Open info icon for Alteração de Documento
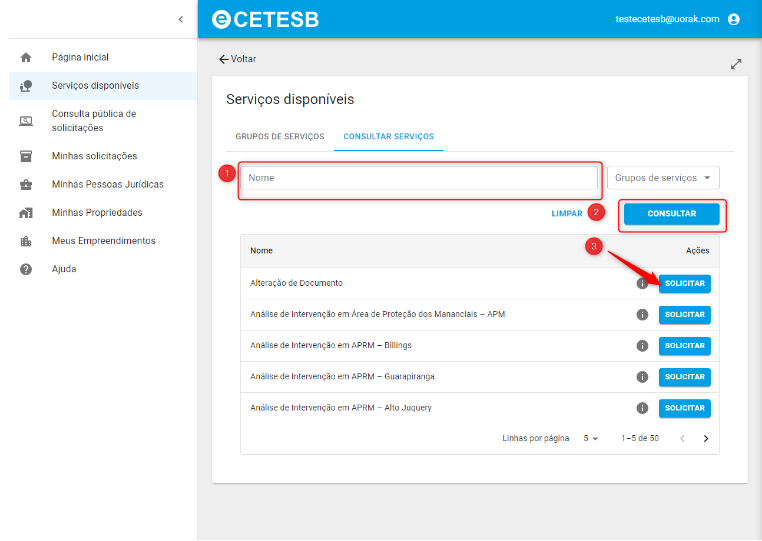 642,284
